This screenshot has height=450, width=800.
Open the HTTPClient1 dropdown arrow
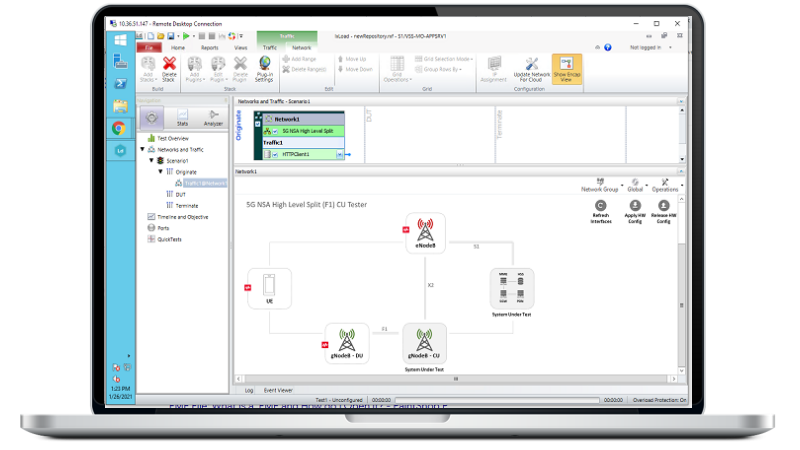[x=340, y=154]
